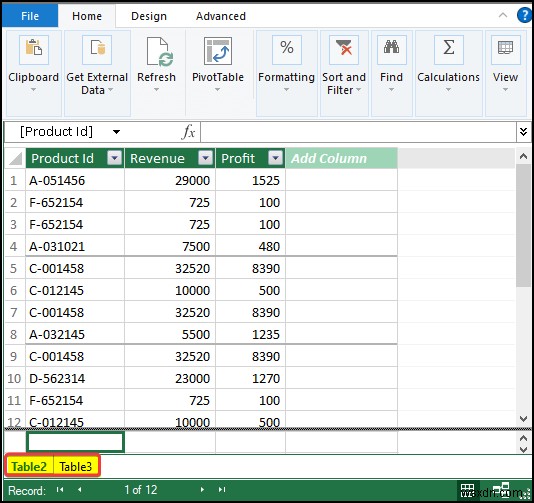The image size is (534, 503).
Task: Open Help with the question mark icon
Action: (525, 15)
